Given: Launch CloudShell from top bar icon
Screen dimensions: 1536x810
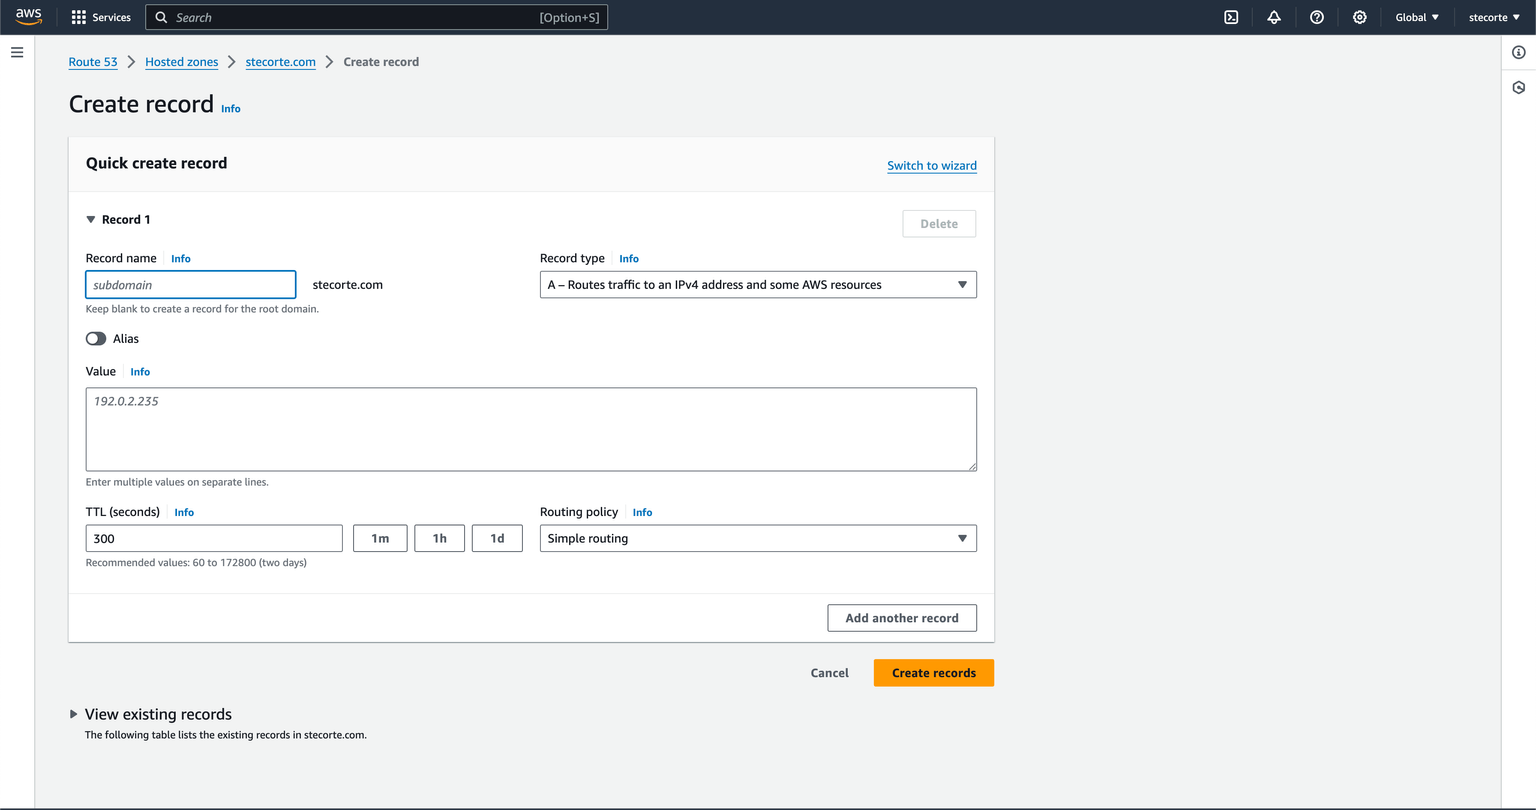Looking at the screenshot, I should (1232, 17).
